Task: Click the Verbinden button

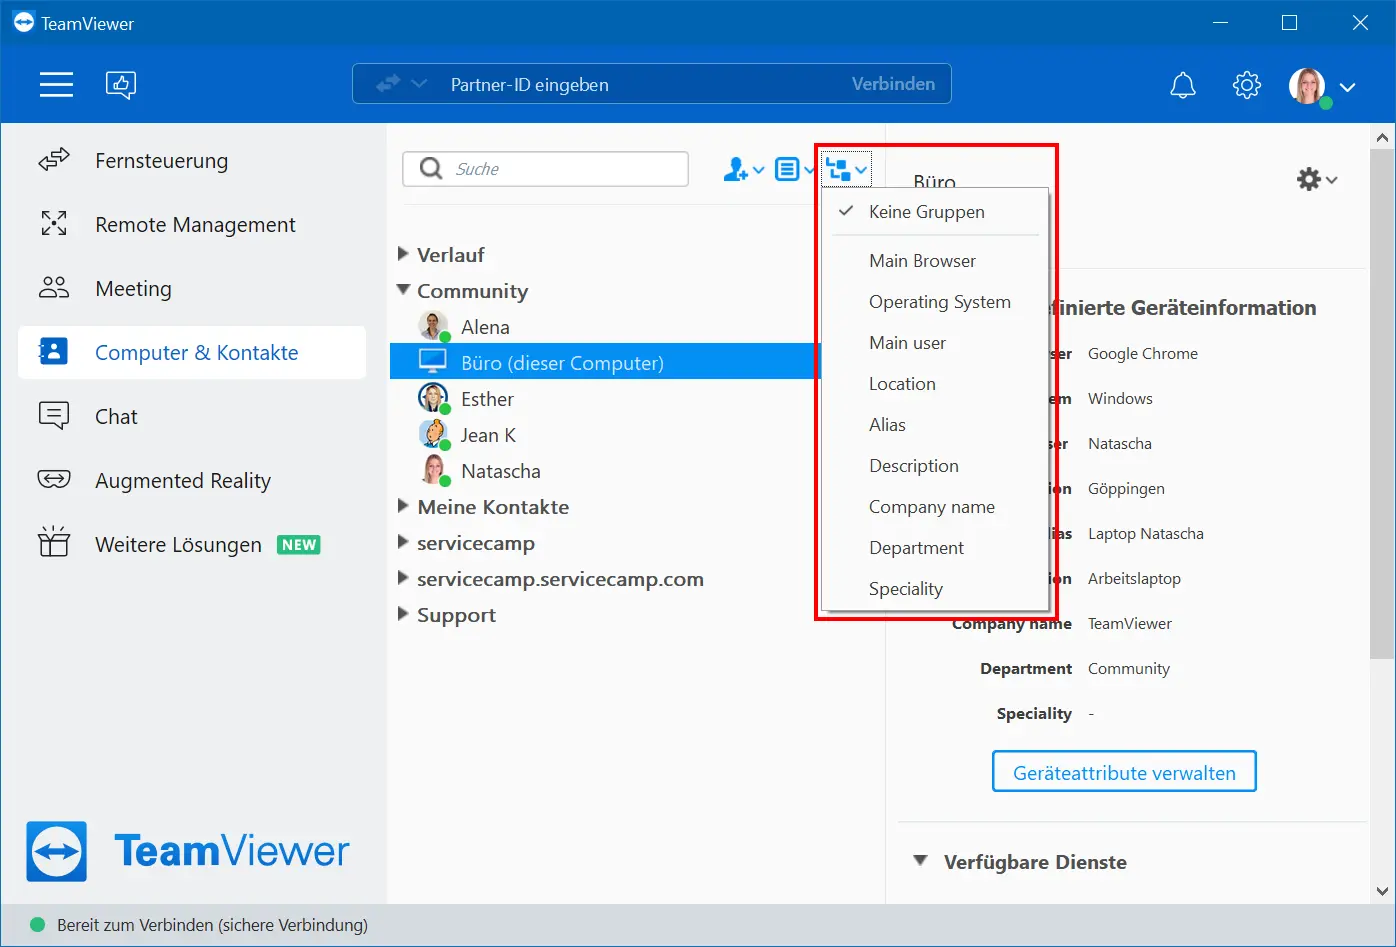Action: point(893,84)
